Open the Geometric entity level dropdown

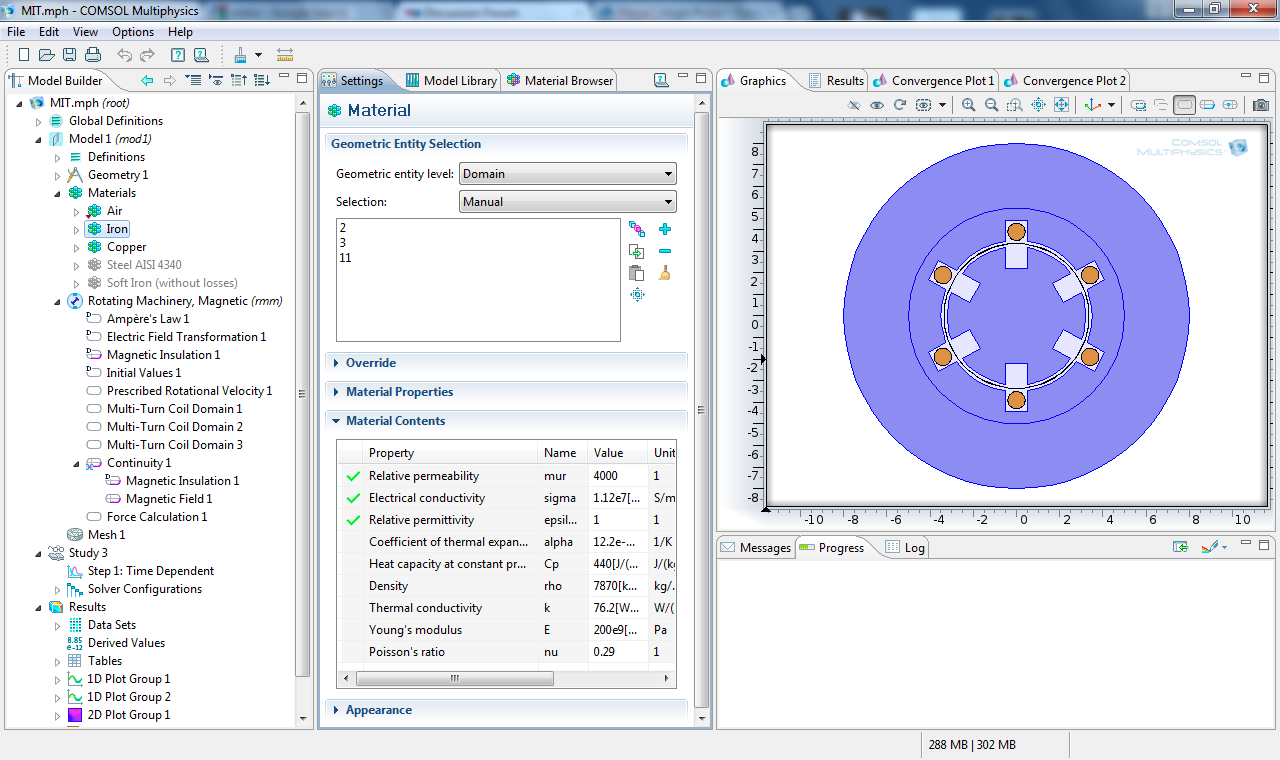coord(567,174)
